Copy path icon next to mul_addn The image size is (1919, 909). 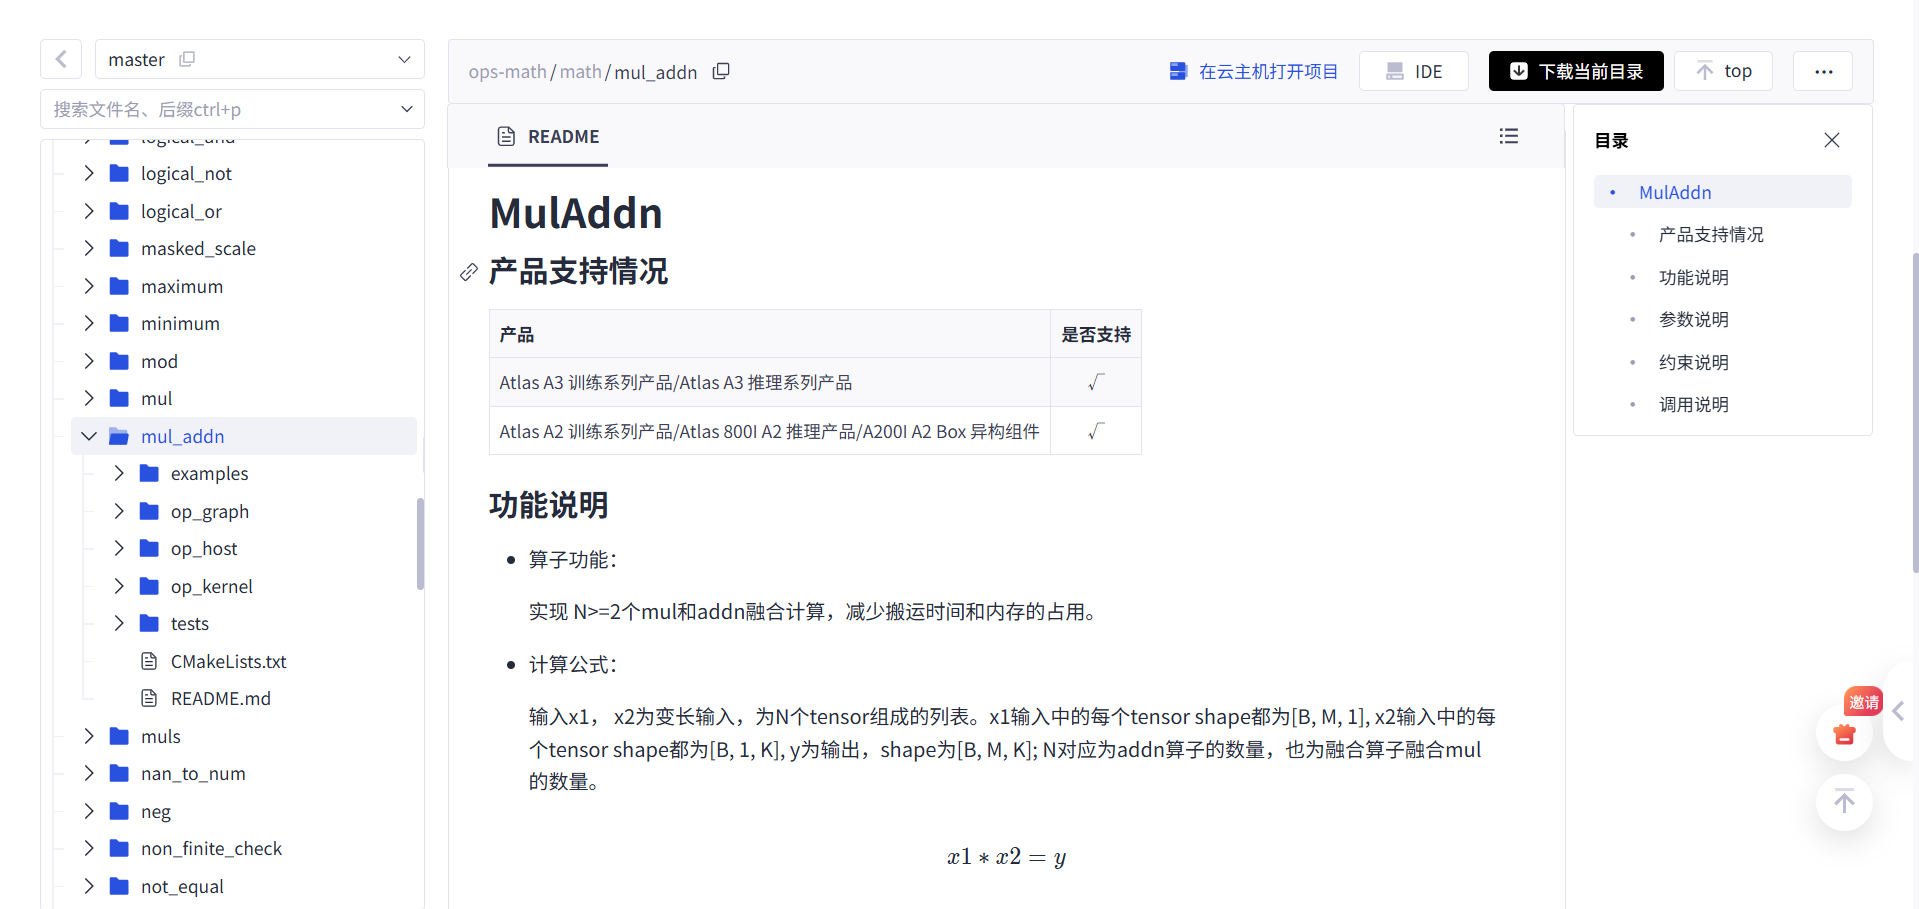click(721, 71)
